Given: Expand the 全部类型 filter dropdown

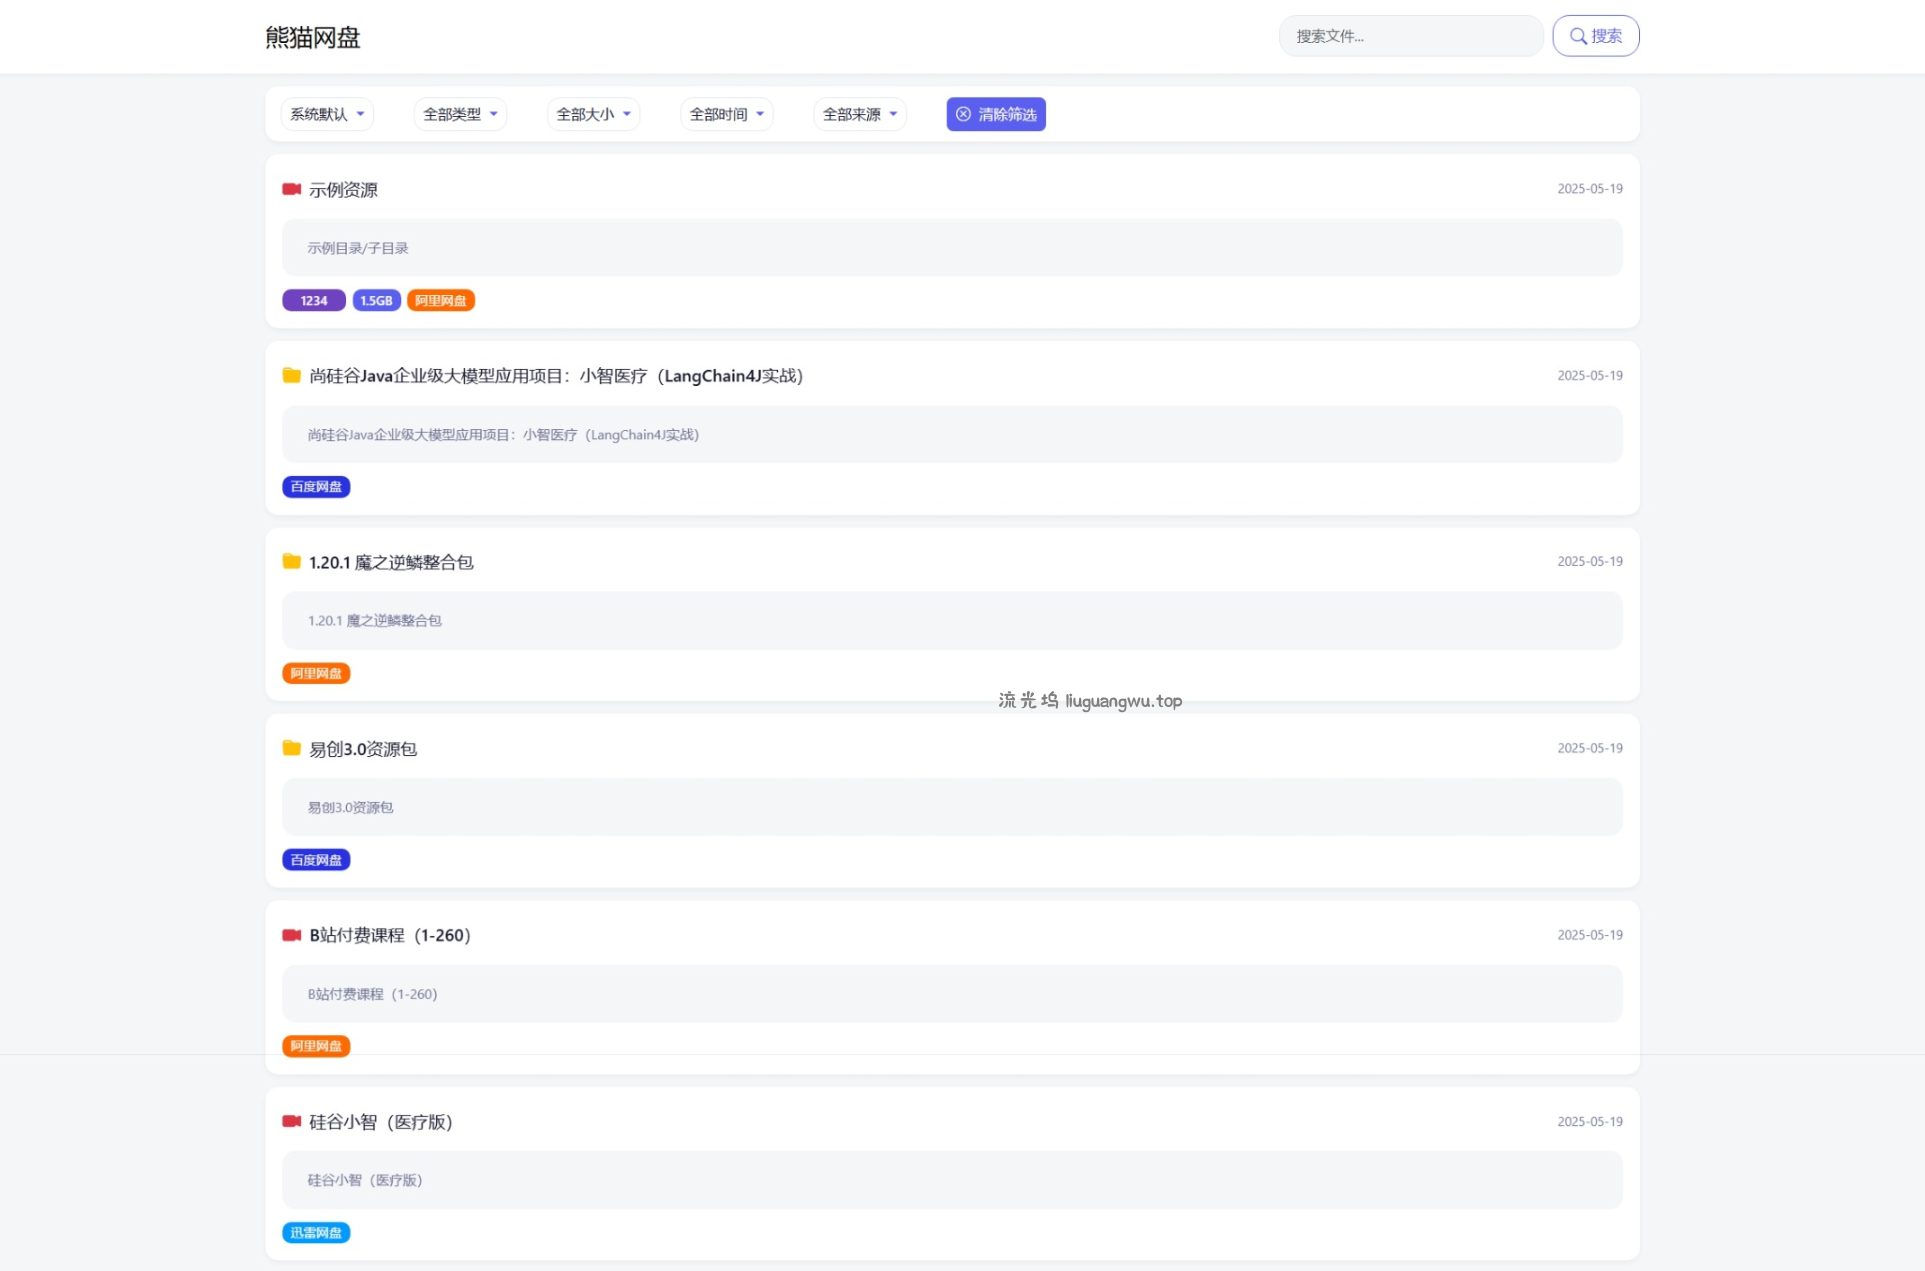Looking at the screenshot, I should (x=459, y=114).
